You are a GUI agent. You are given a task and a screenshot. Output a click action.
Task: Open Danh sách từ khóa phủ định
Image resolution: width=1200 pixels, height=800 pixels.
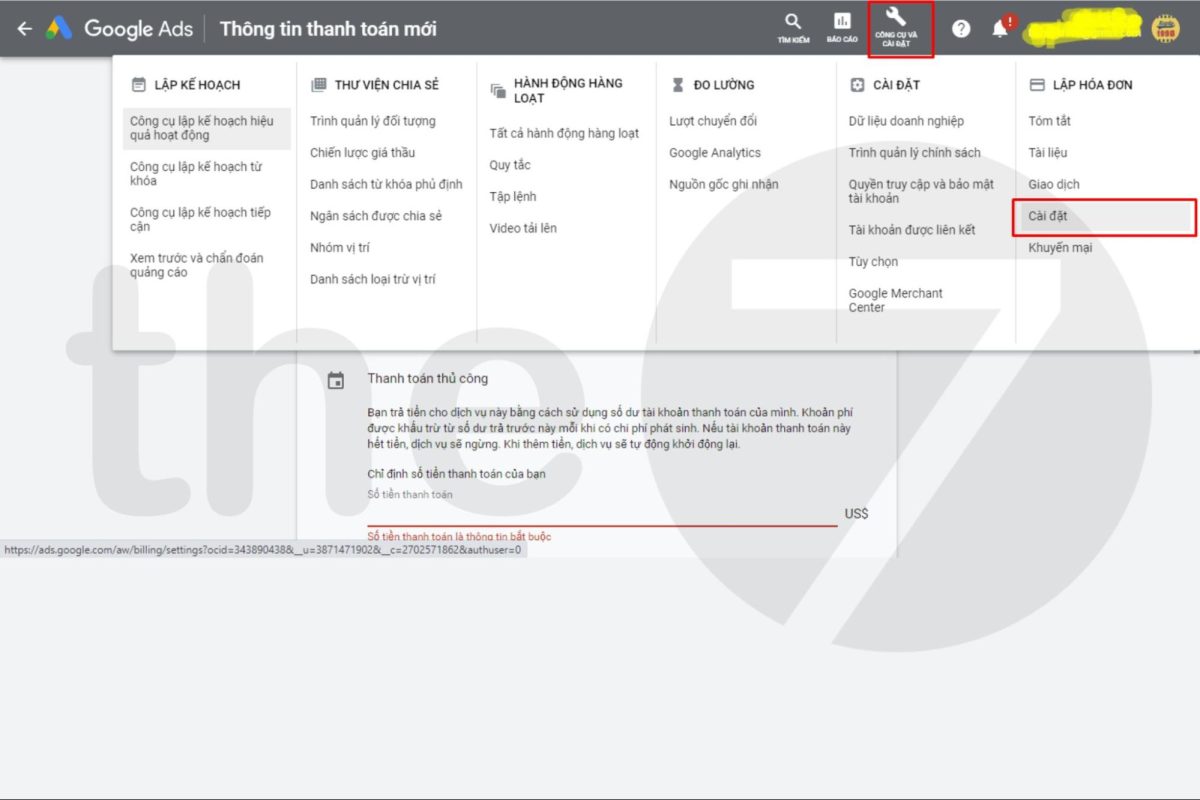[x=383, y=184]
